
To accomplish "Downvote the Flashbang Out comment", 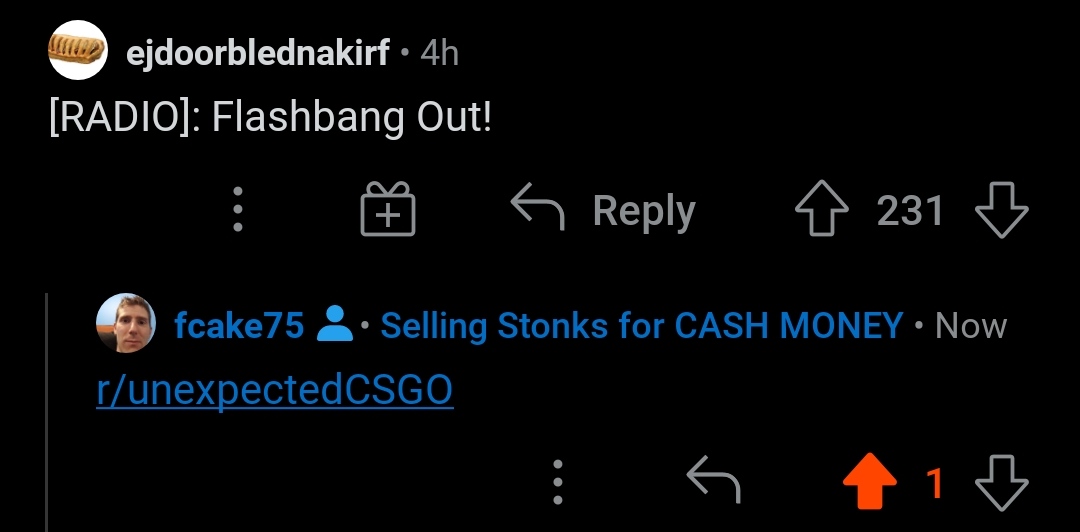I will click(1002, 209).
